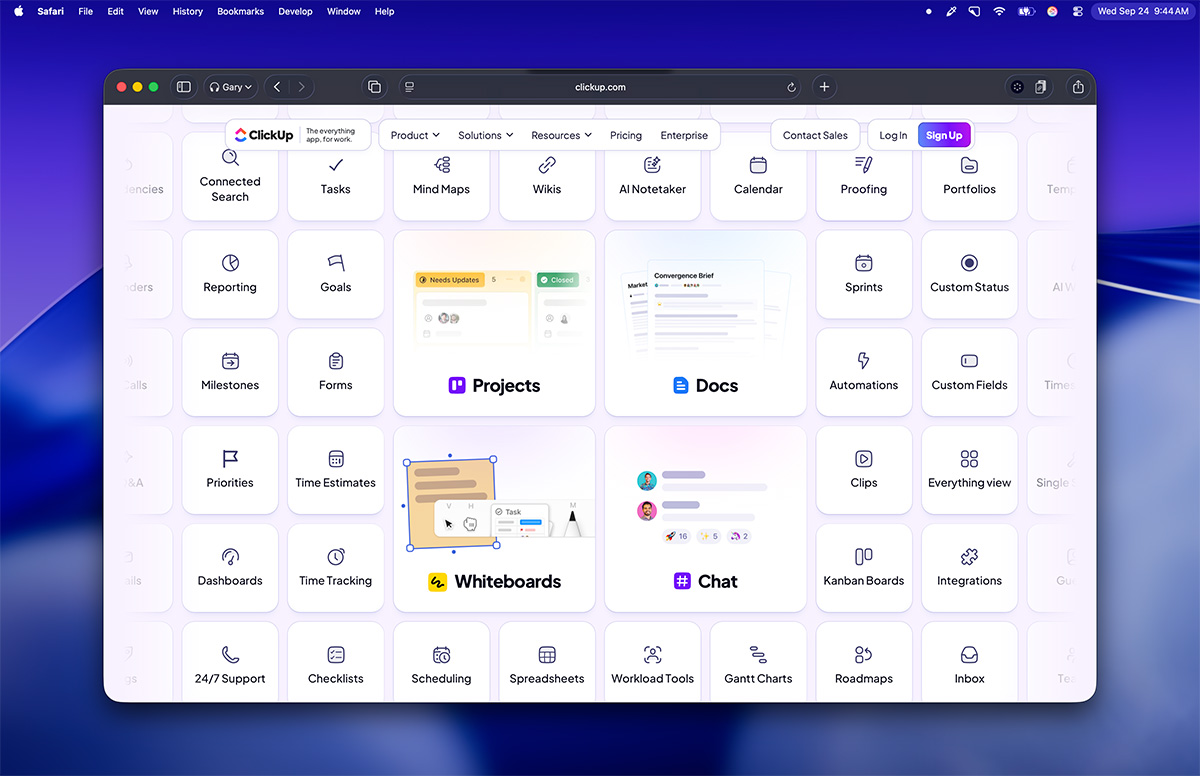Select the Checklists tile
Screen dimensions: 1200x776
336,662
